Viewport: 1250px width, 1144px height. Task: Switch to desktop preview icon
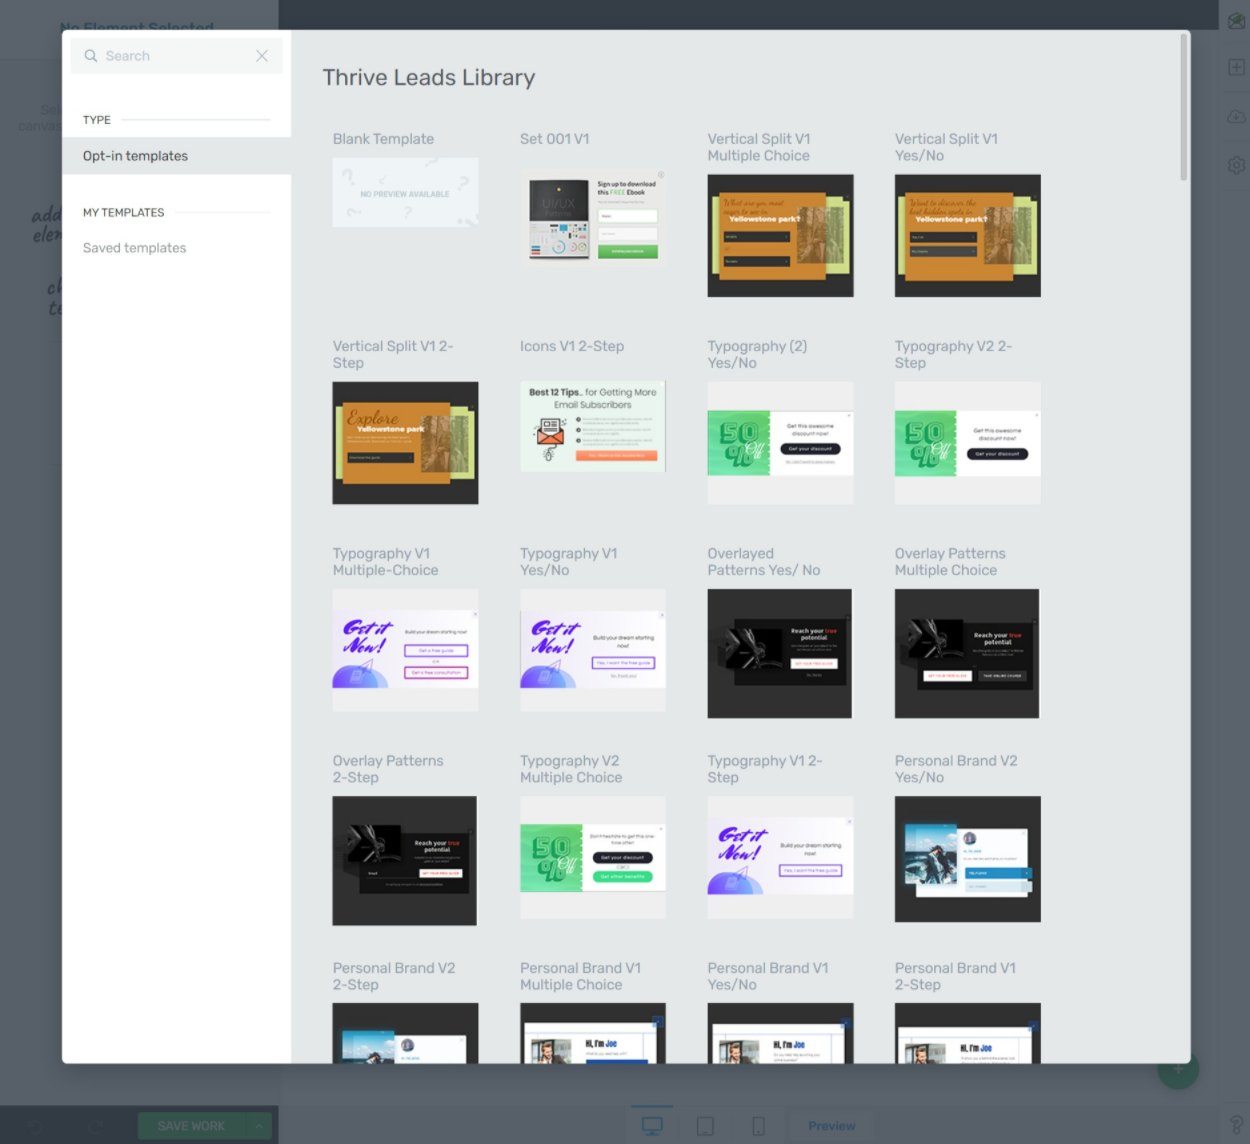[x=652, y=1126]
